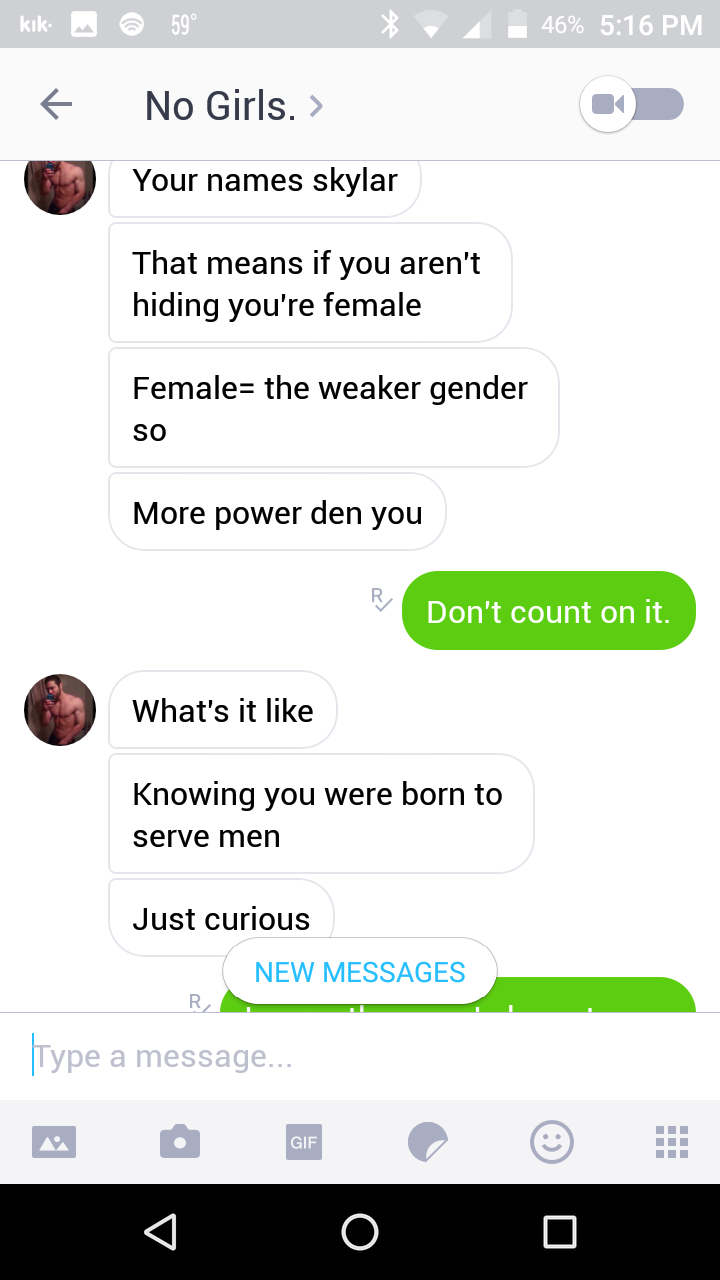This screenshot has width=720, height=1280.
Task: Expand chat info chevron beside No Girls.
Action: pyautogui.click(x=316, y=105)
